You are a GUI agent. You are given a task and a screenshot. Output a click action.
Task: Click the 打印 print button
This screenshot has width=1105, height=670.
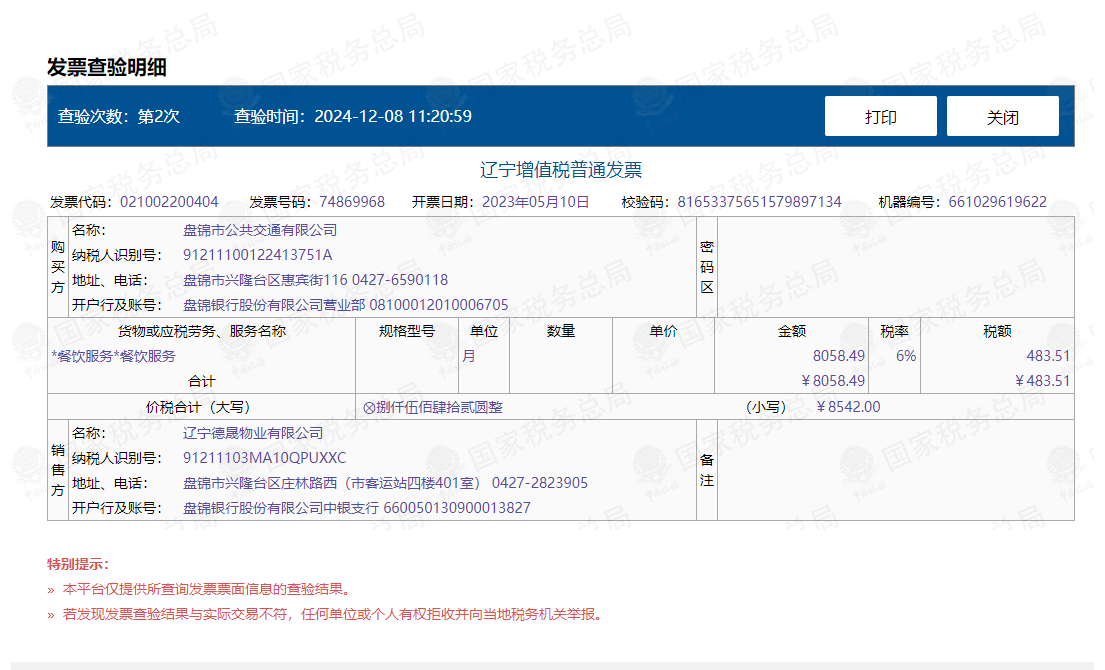(x=880, y=116)
